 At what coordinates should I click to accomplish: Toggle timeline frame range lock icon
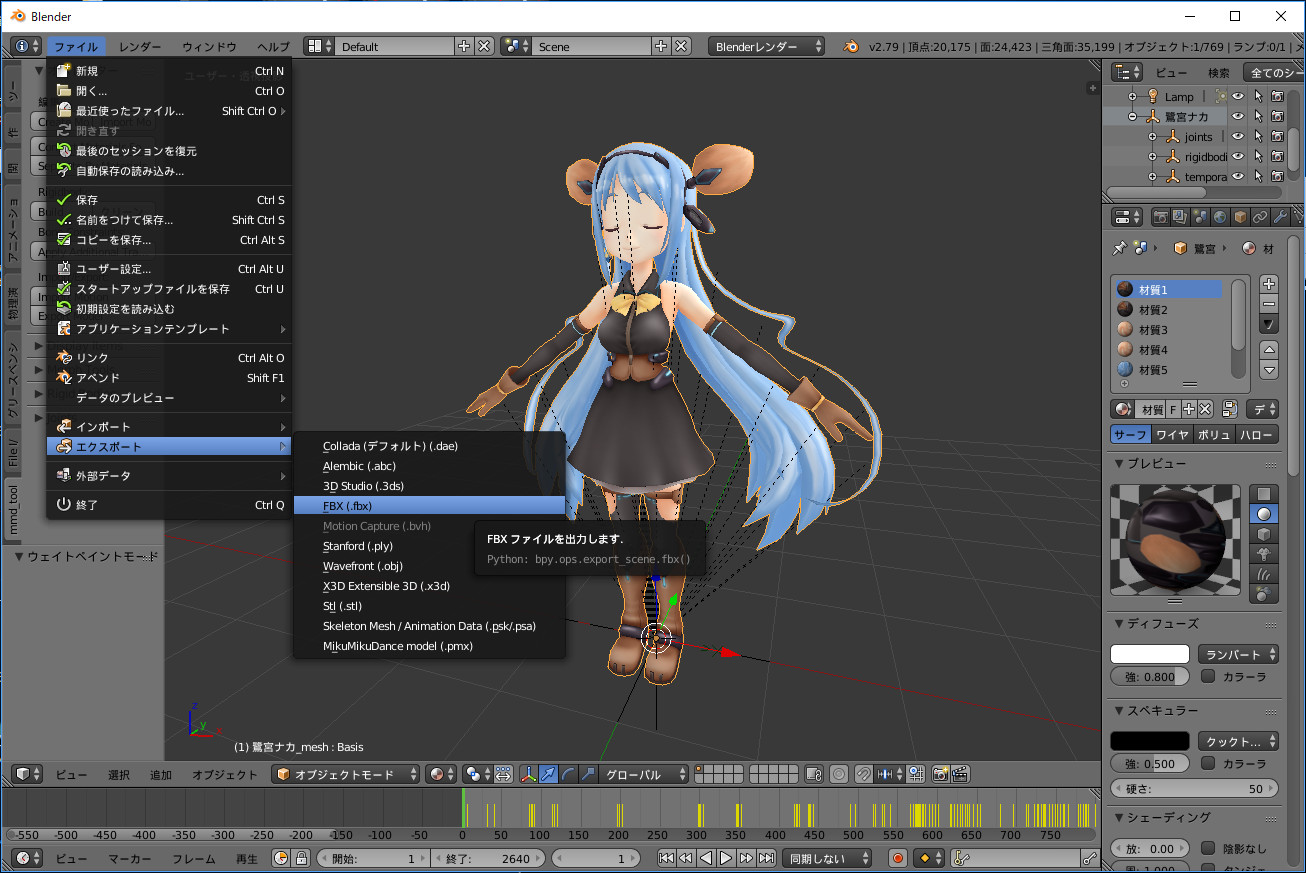(301, 858)
